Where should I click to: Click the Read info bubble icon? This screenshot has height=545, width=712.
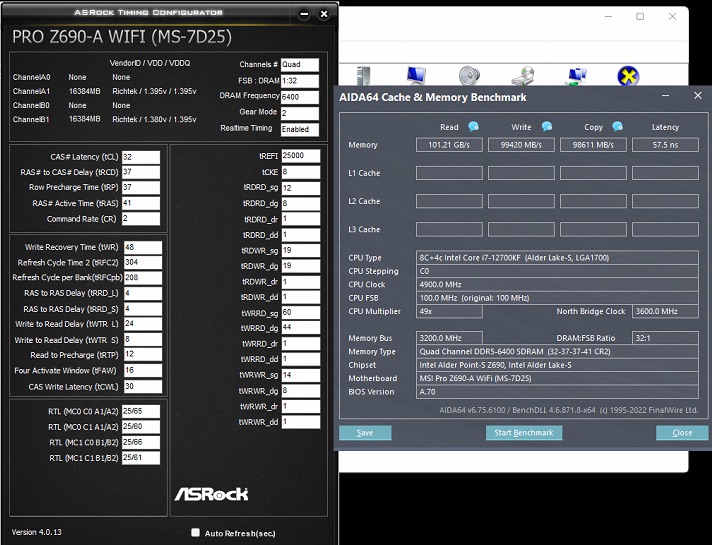pos(473,127)
